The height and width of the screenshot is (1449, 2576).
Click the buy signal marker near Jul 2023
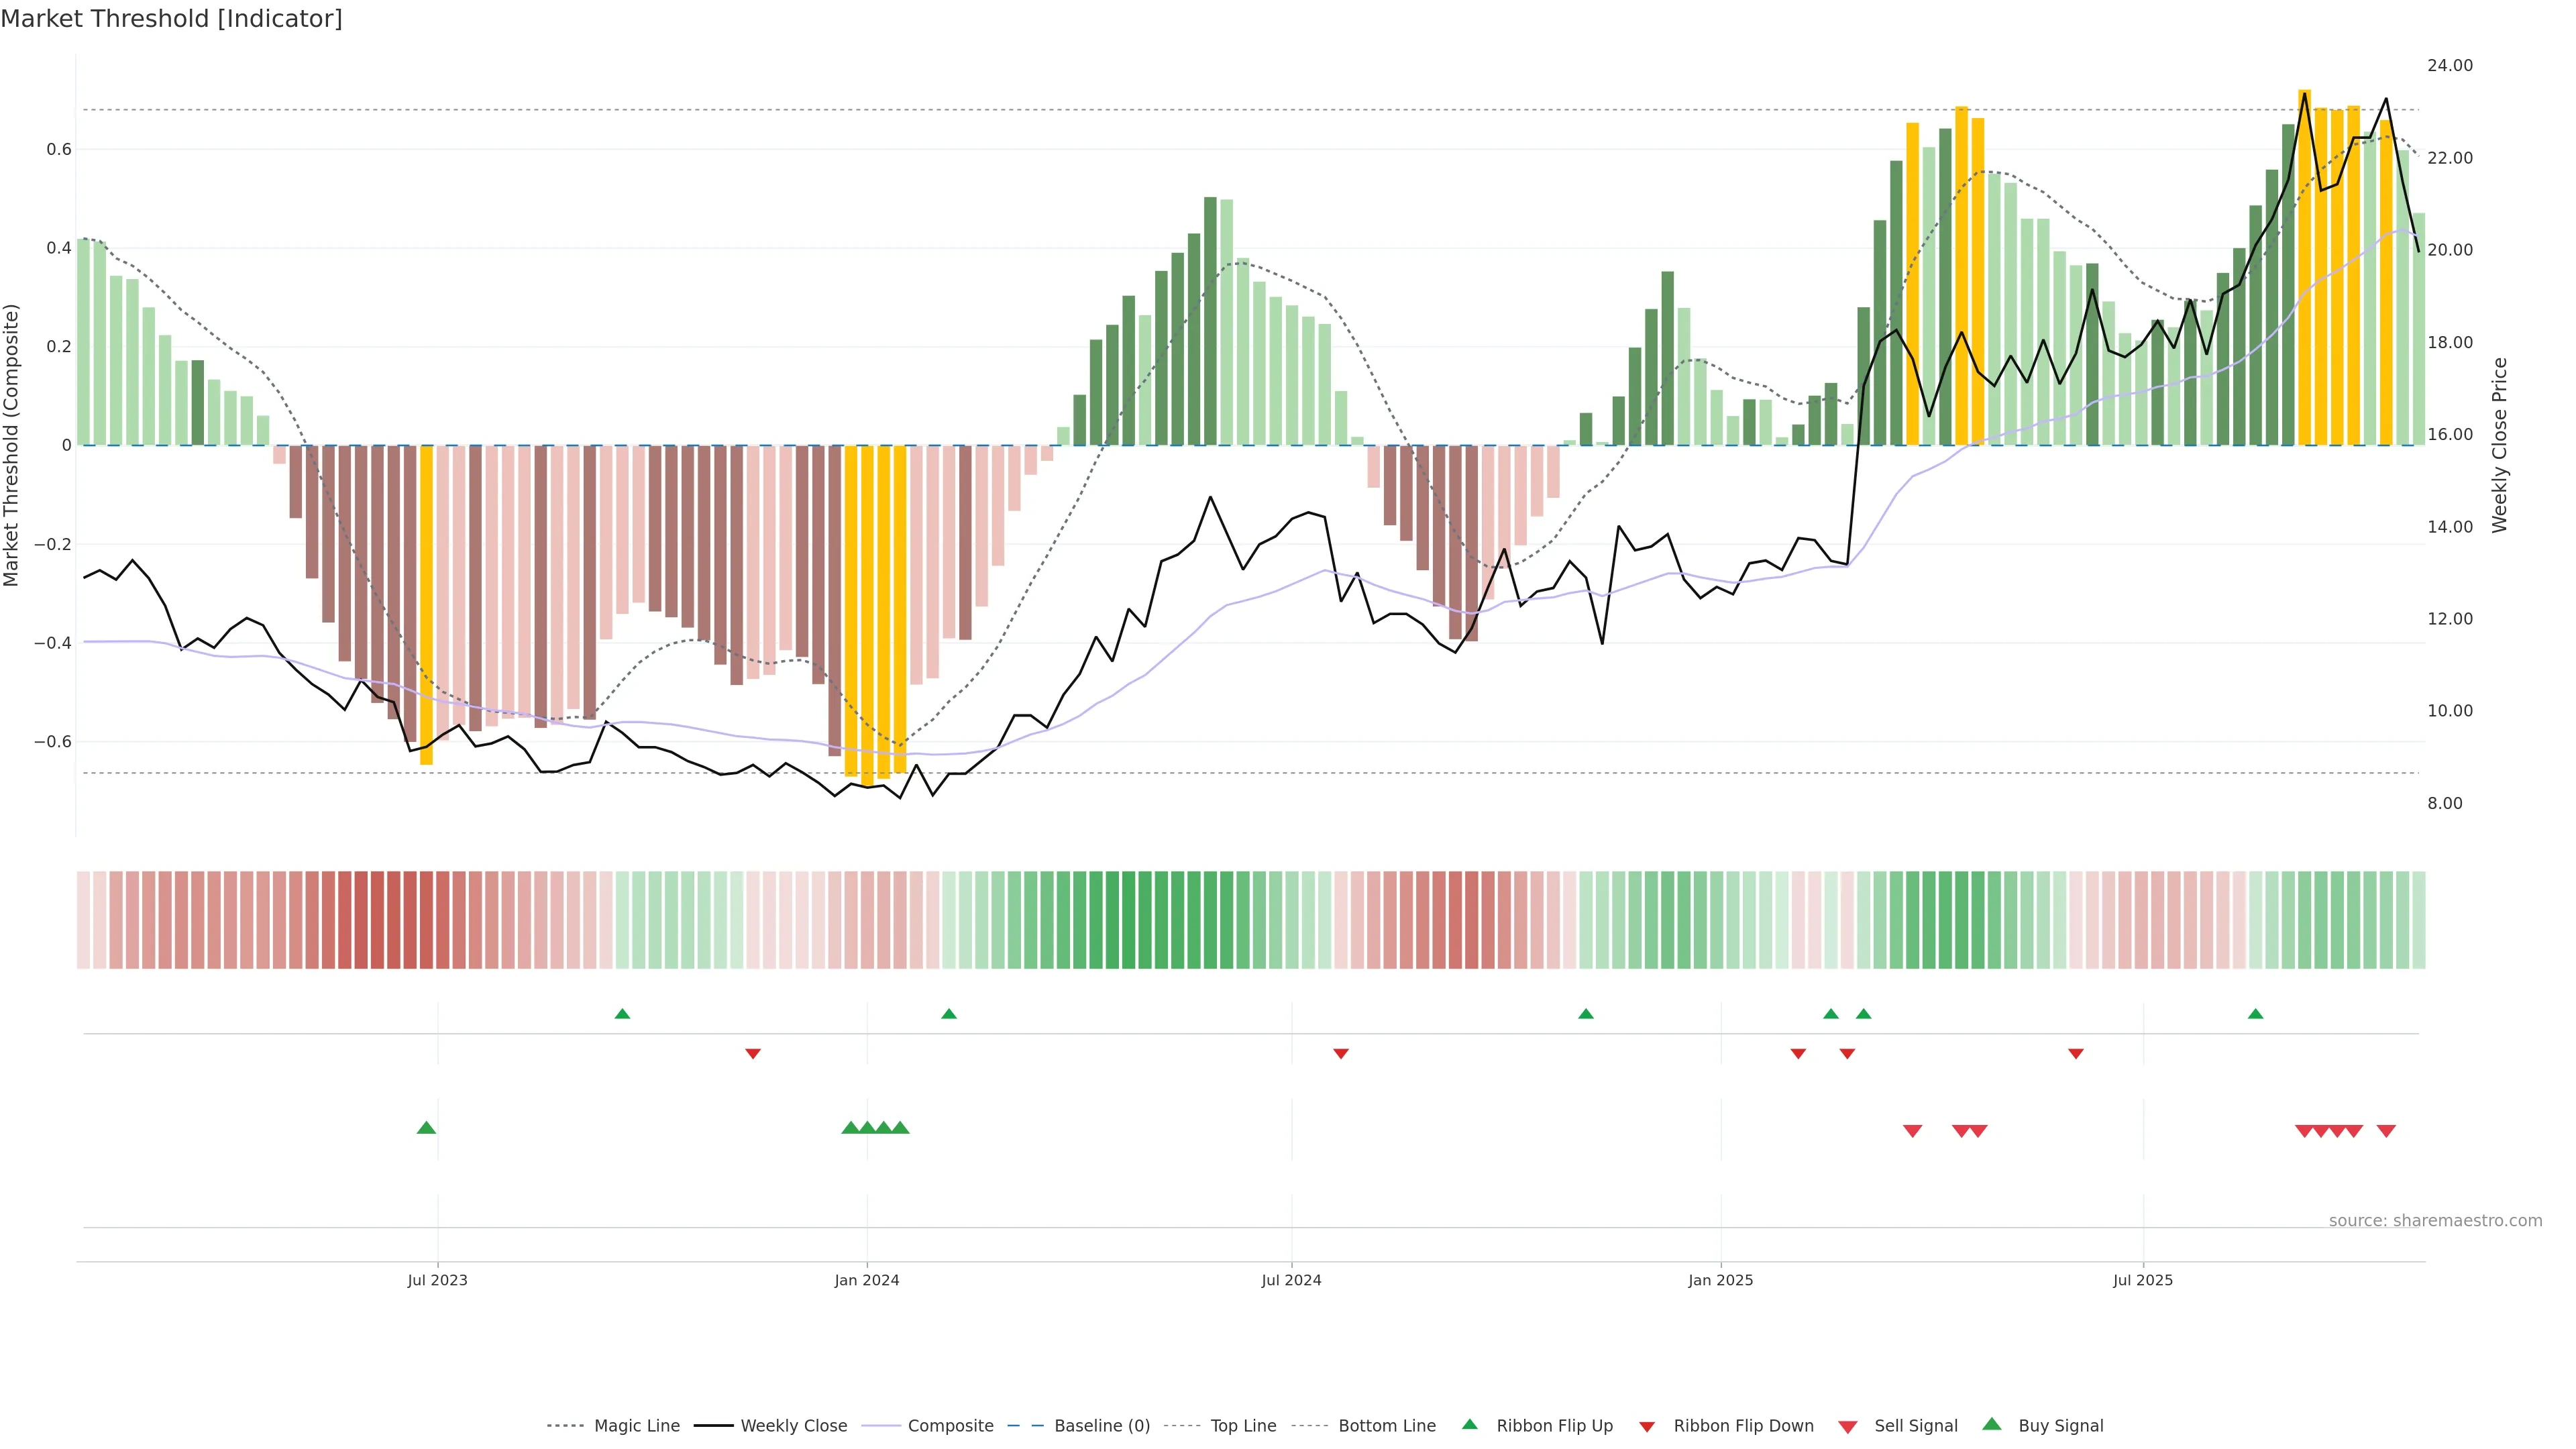(426, 1128)
